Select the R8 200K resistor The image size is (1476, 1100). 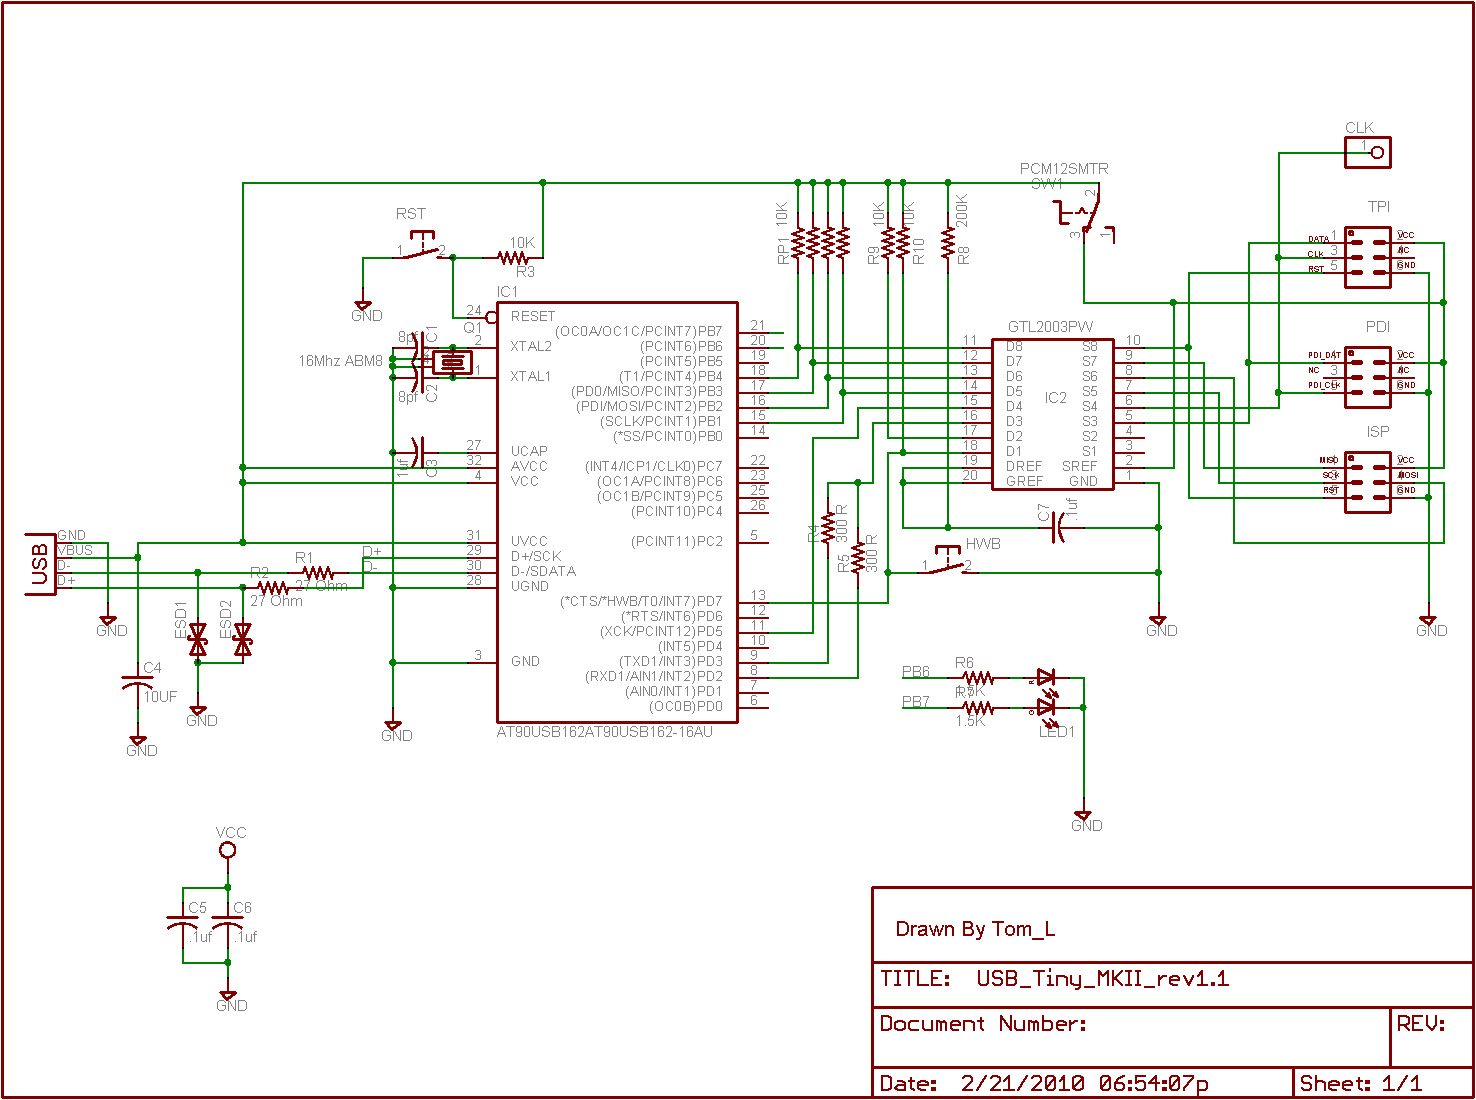(x=948, y=243)
